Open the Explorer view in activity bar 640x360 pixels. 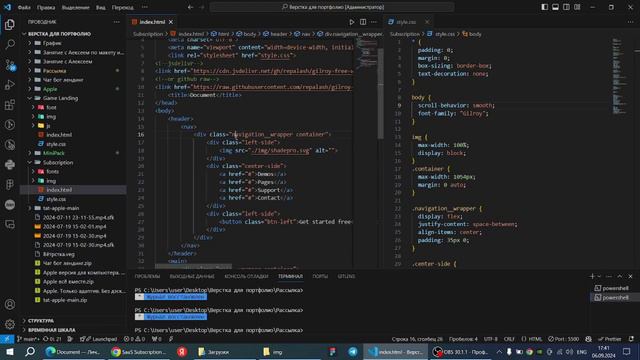click(x=10, y=24)
